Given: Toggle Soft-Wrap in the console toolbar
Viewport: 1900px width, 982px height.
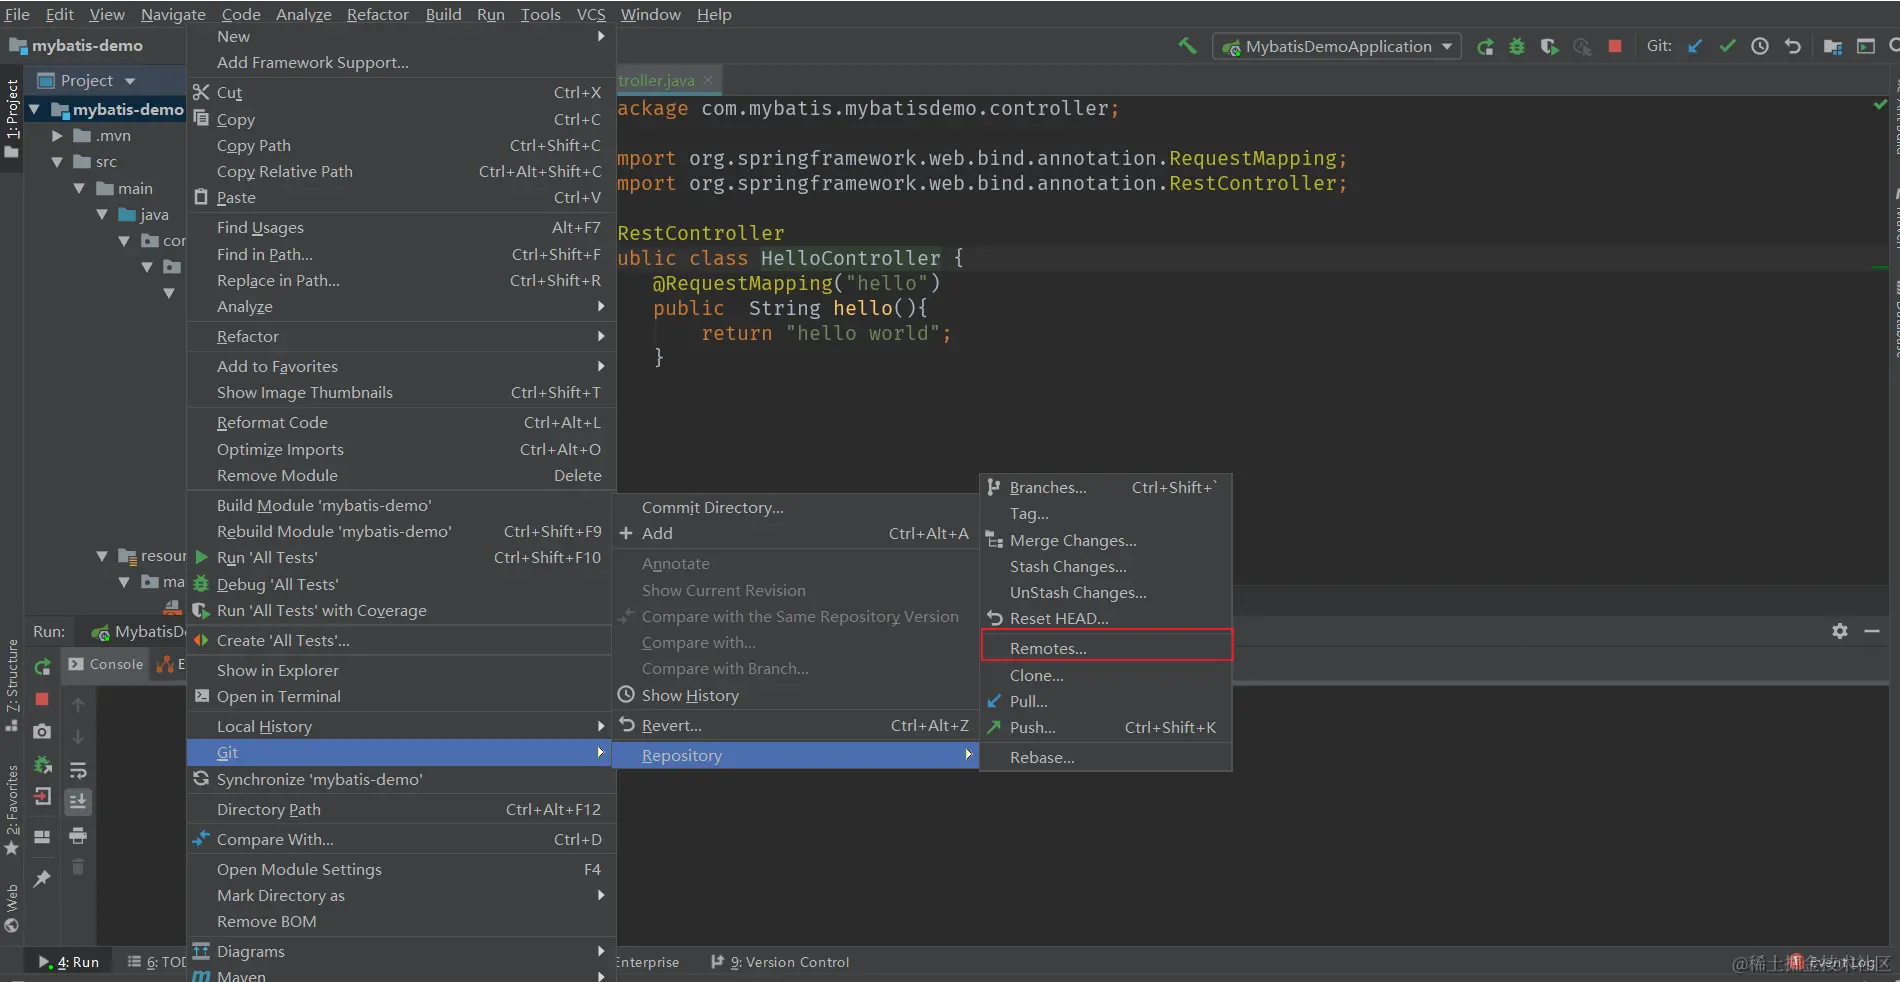Looking at the screenshot, I should (78, 770).
